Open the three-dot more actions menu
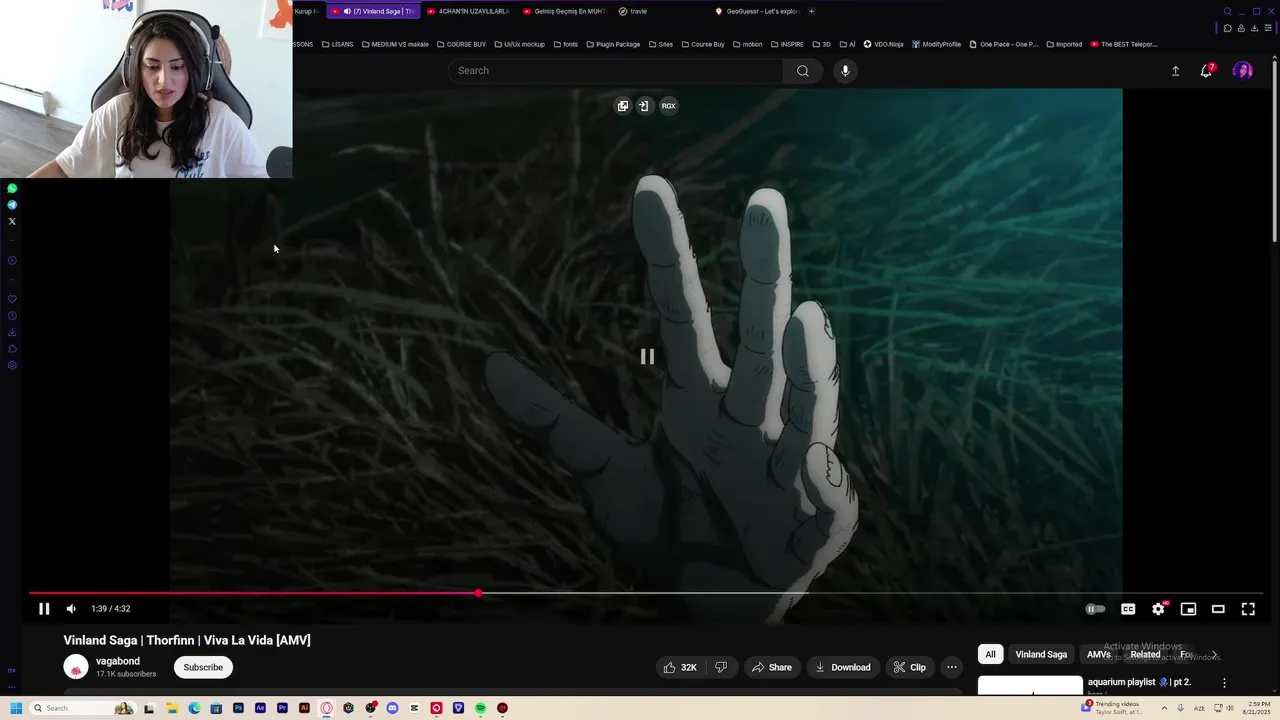Viewport: 1280px width, 720px height. (952, 668)
